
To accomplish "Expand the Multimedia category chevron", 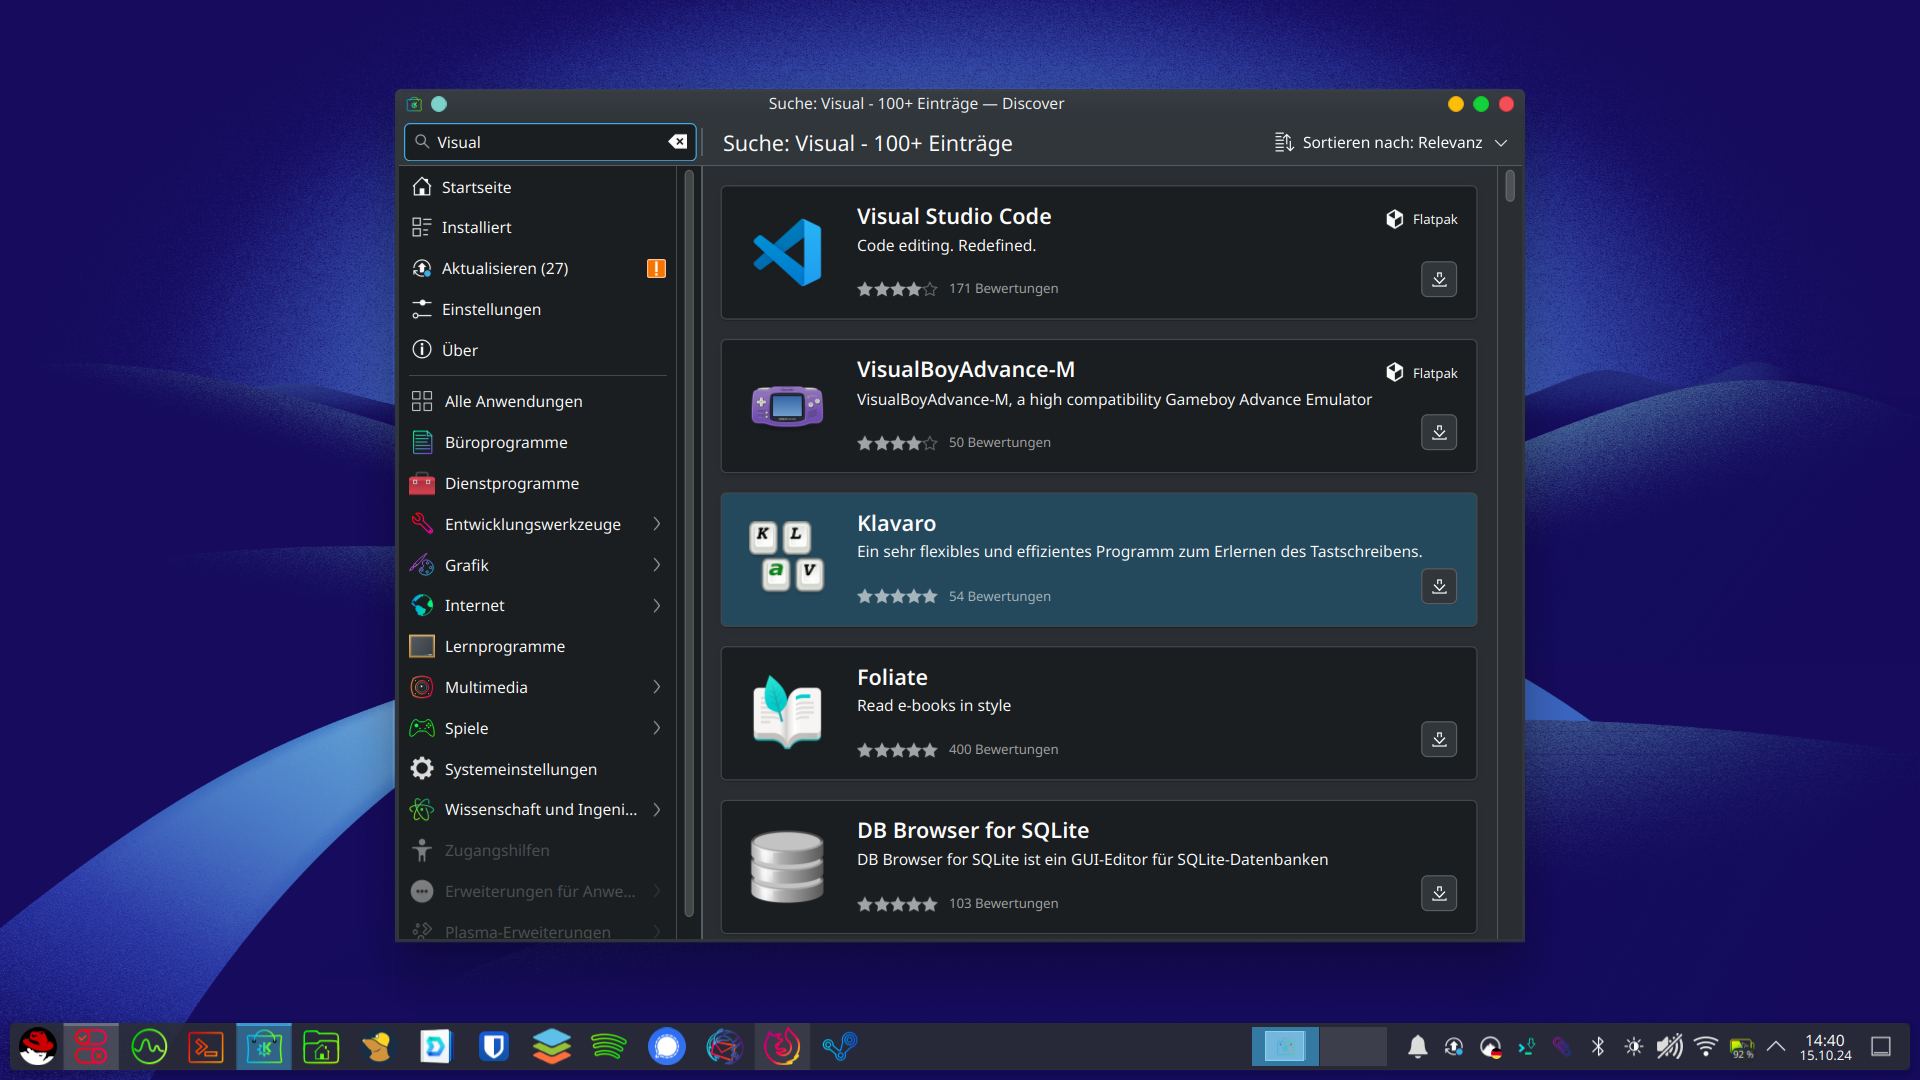I will (657, 687).
